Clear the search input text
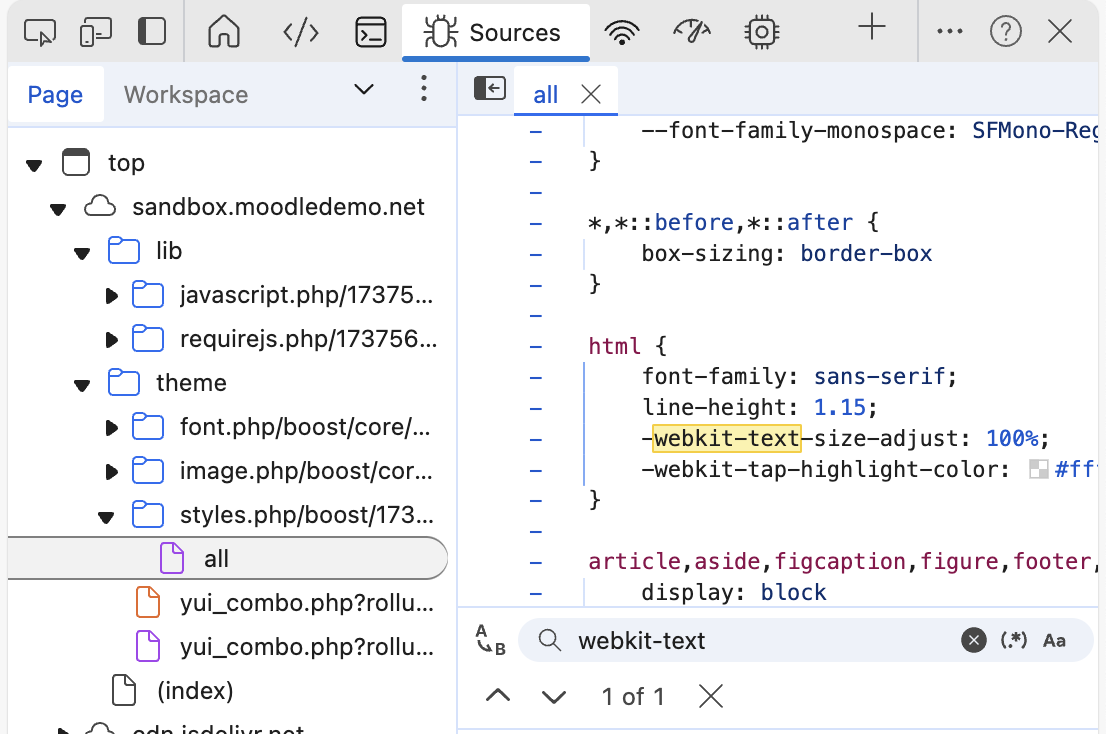Viewport: 1106px width, 734px height. click(x=973, y=640)
